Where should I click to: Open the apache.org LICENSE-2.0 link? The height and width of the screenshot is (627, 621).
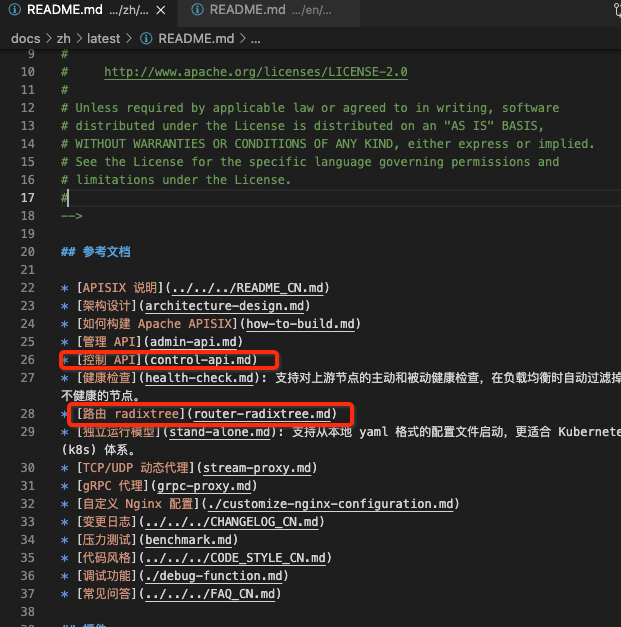tap(256, 72)
